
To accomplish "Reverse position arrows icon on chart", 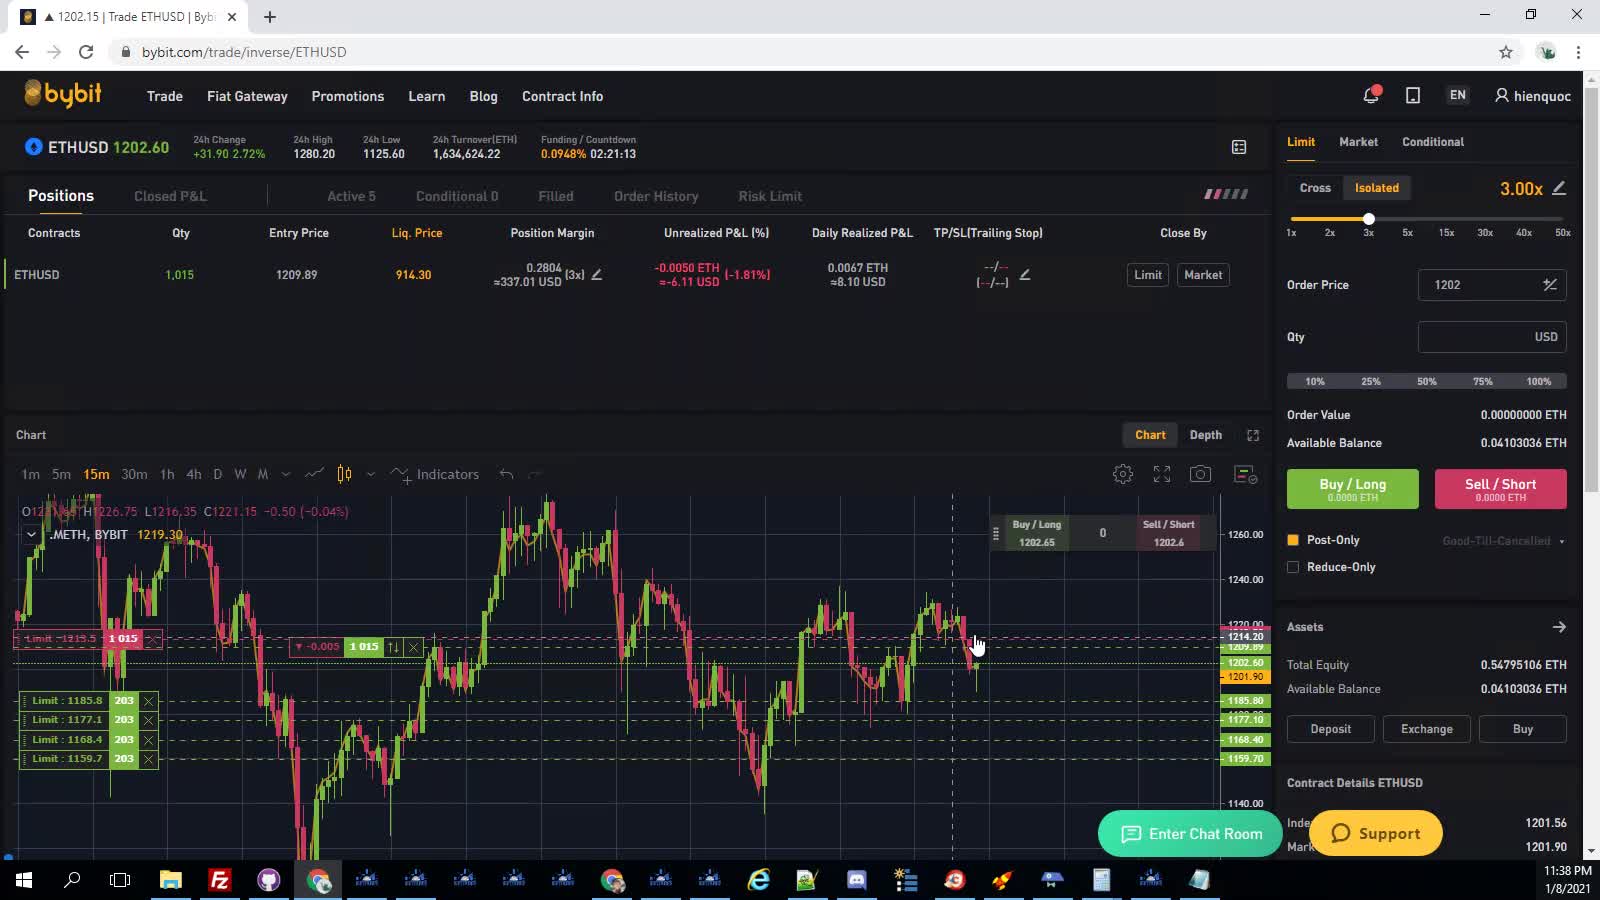I will (393, 647).
